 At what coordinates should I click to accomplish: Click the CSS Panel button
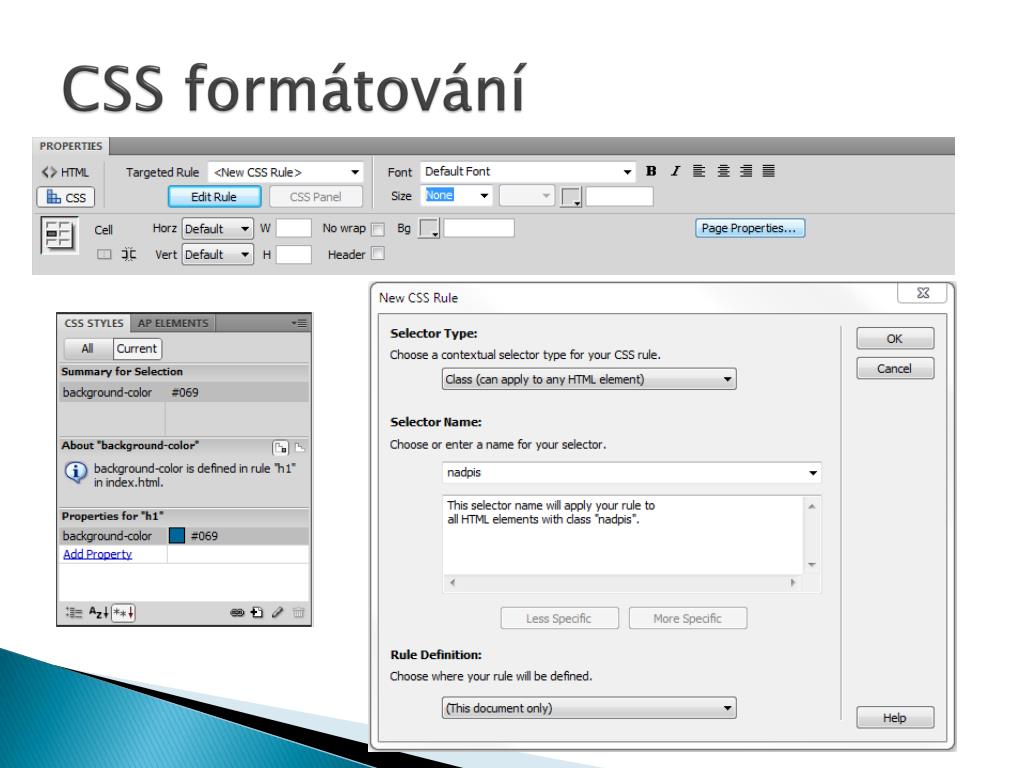pyautogui.click(x=315, y=197)
